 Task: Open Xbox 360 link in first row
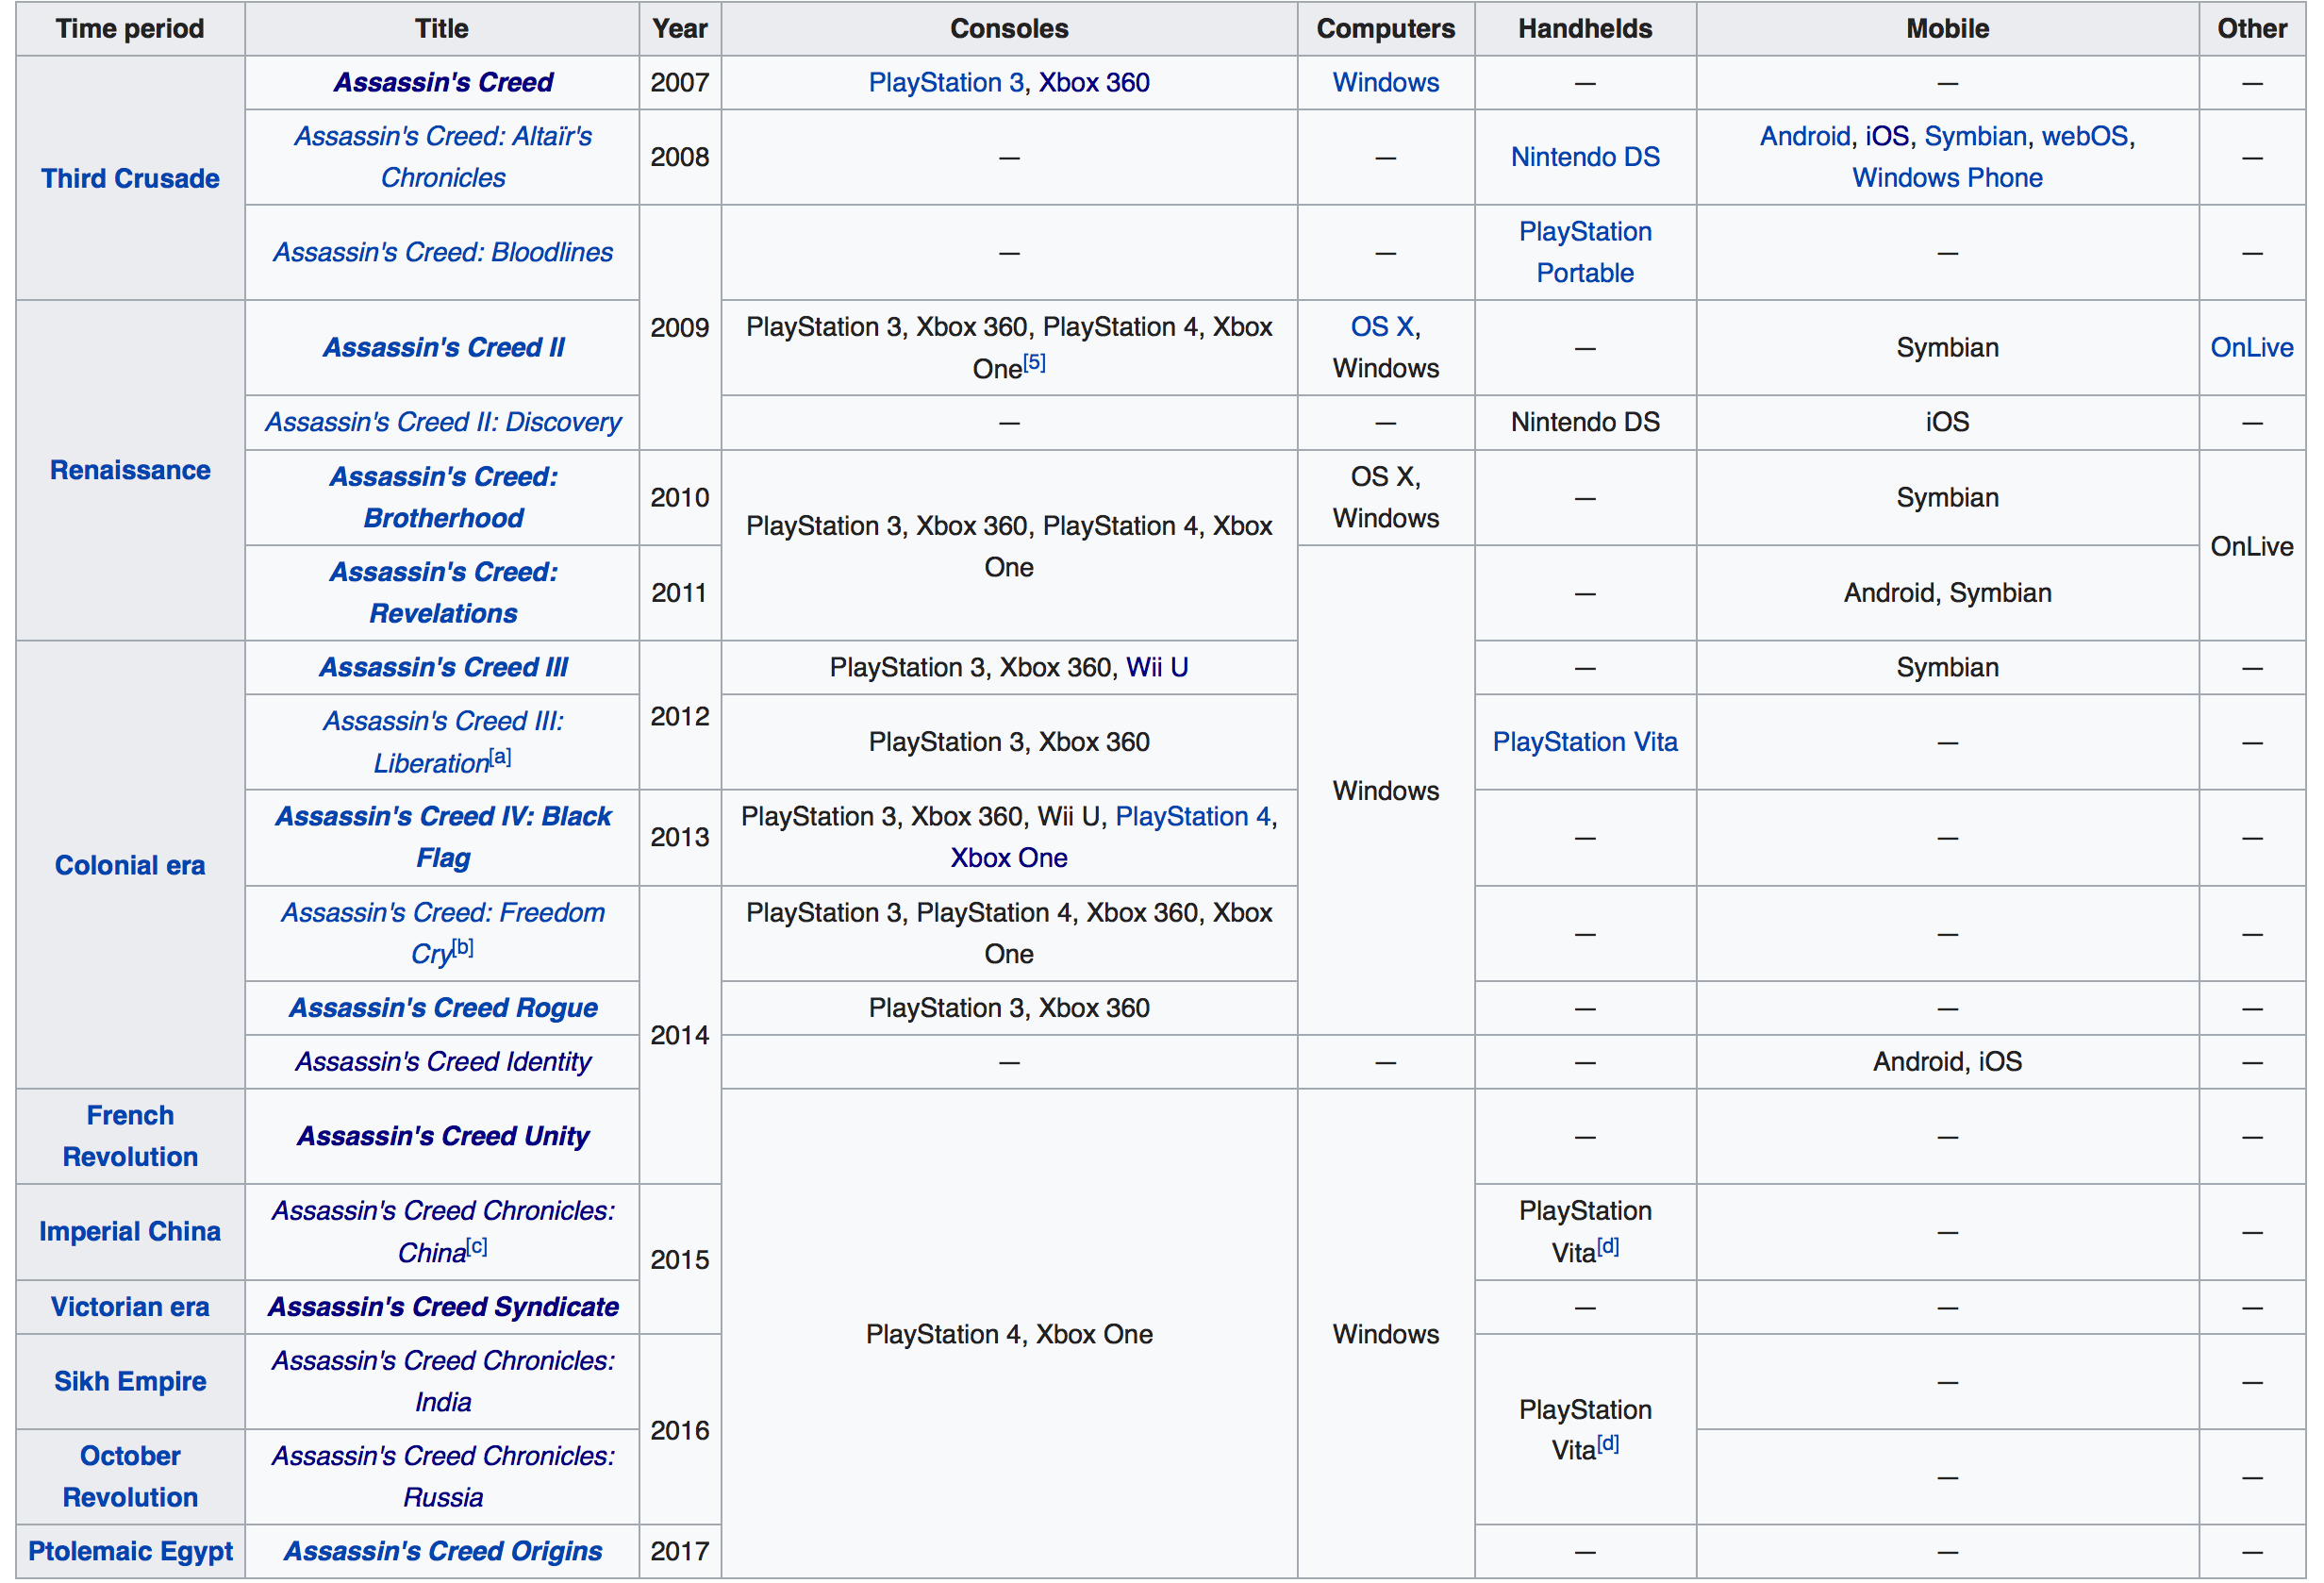coord(1094,82)
